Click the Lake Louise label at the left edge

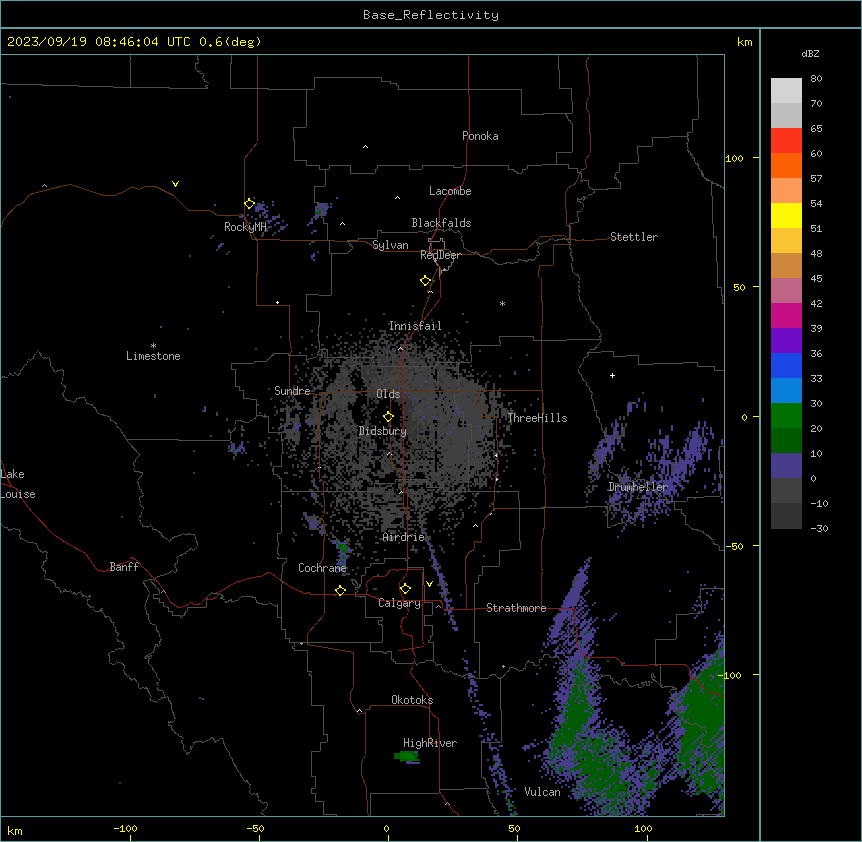18,484
